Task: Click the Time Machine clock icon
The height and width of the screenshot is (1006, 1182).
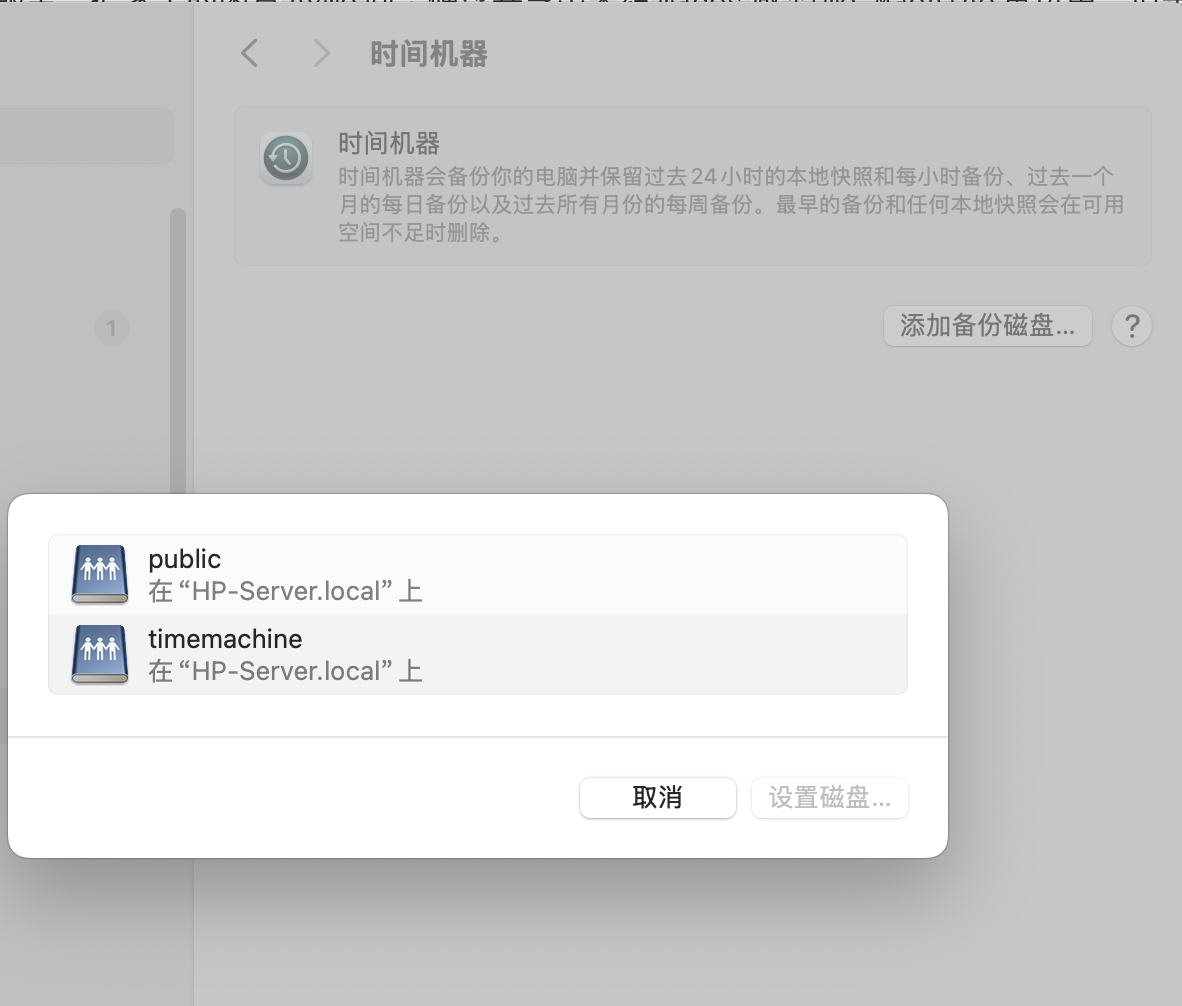Action: point(286,159)
